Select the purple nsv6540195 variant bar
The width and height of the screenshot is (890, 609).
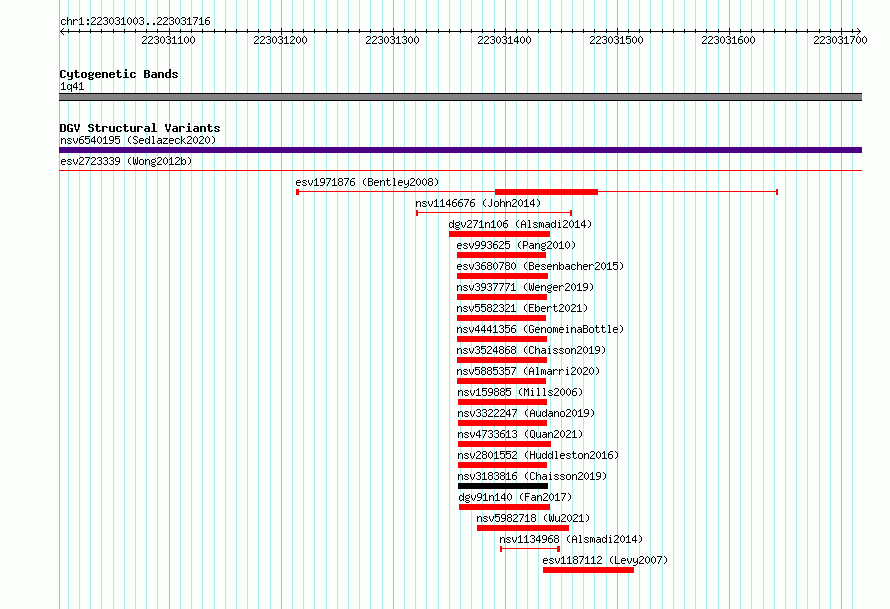460,150
